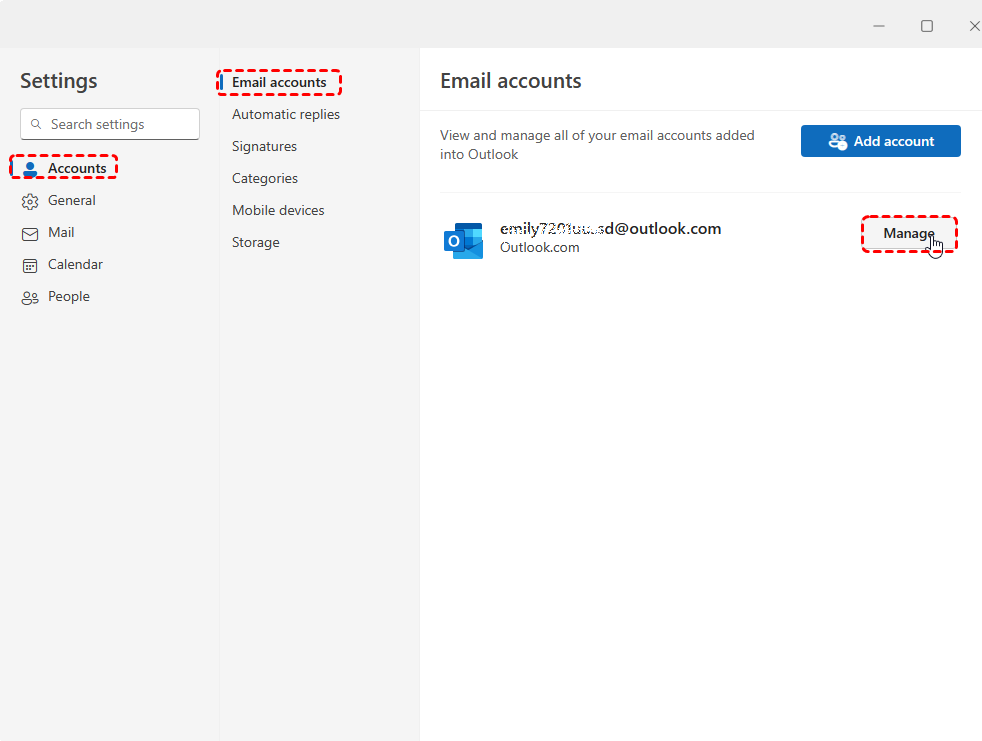The height and width of the screenshot is (741, 982).
Task: Click the People icon in the sidebar
Action: tap(30, 297)
